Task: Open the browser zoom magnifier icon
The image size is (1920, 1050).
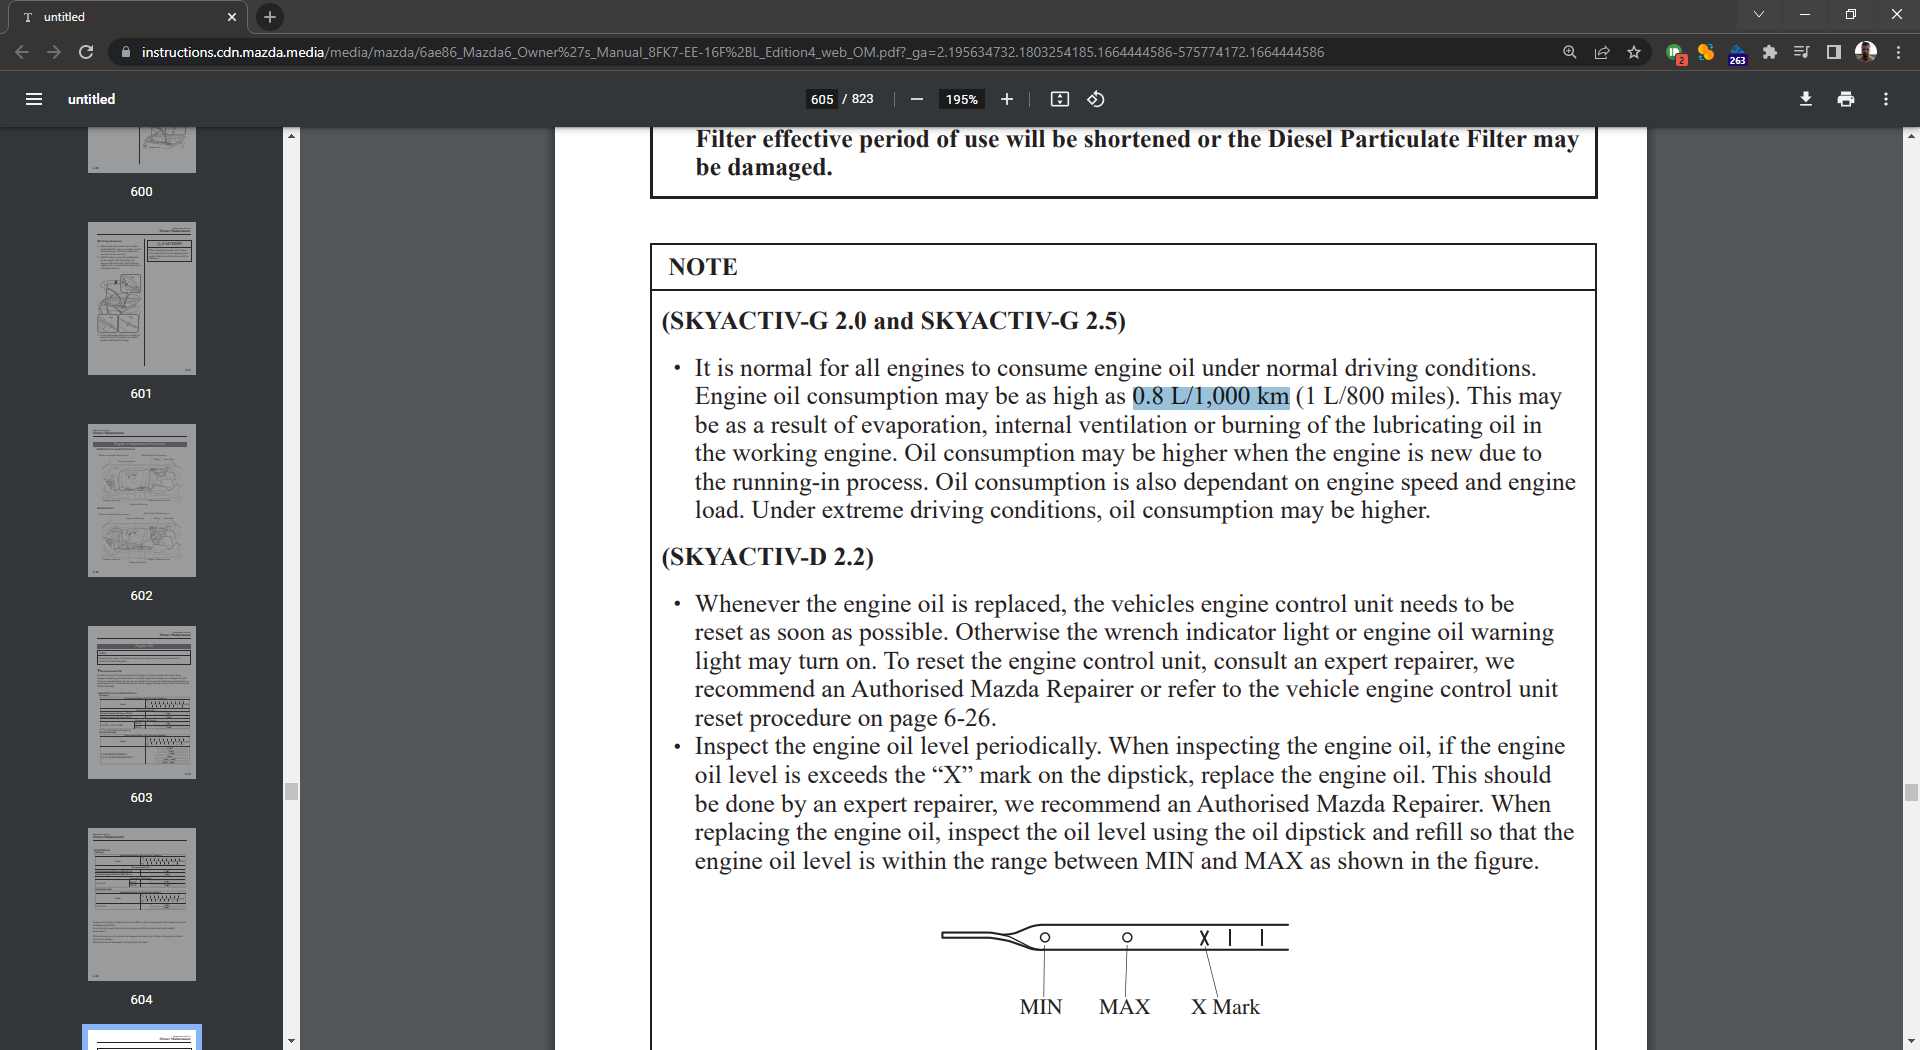Action: point(1570,52)
